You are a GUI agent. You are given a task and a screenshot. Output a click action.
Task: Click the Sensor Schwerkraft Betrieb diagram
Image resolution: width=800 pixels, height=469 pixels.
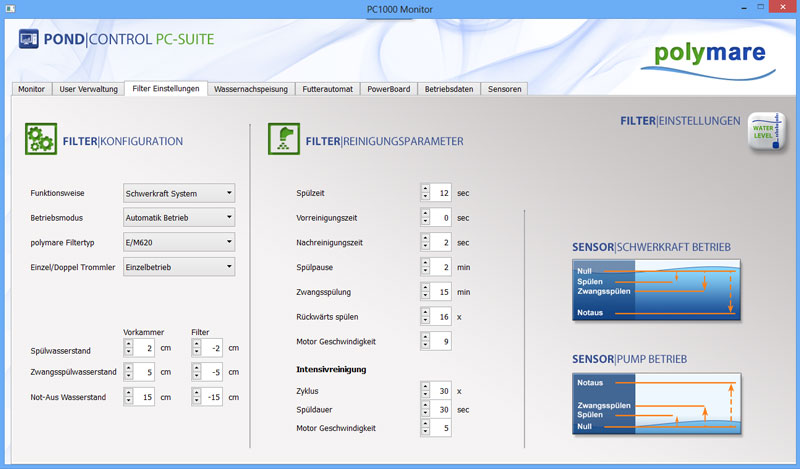coord(655,291)
